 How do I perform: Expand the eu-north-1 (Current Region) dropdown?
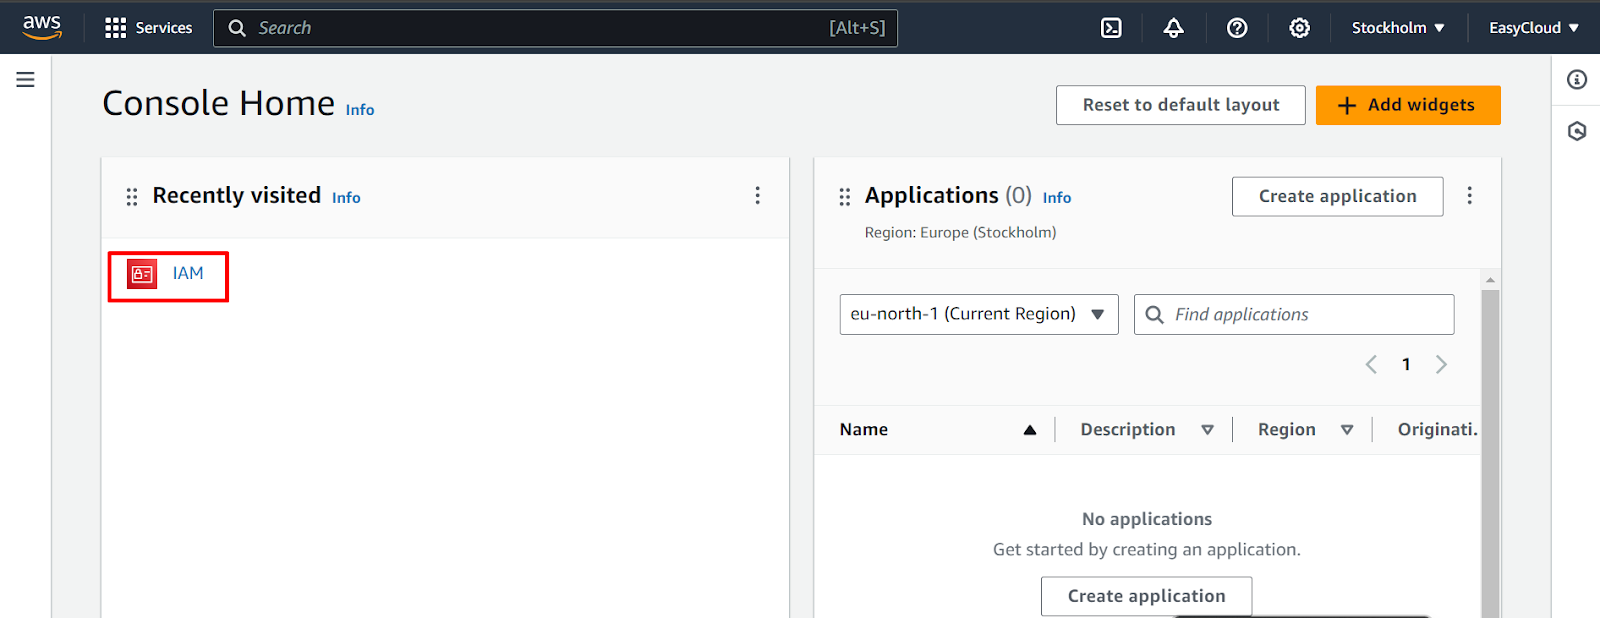pyautogui.click(x=979, y=314)
